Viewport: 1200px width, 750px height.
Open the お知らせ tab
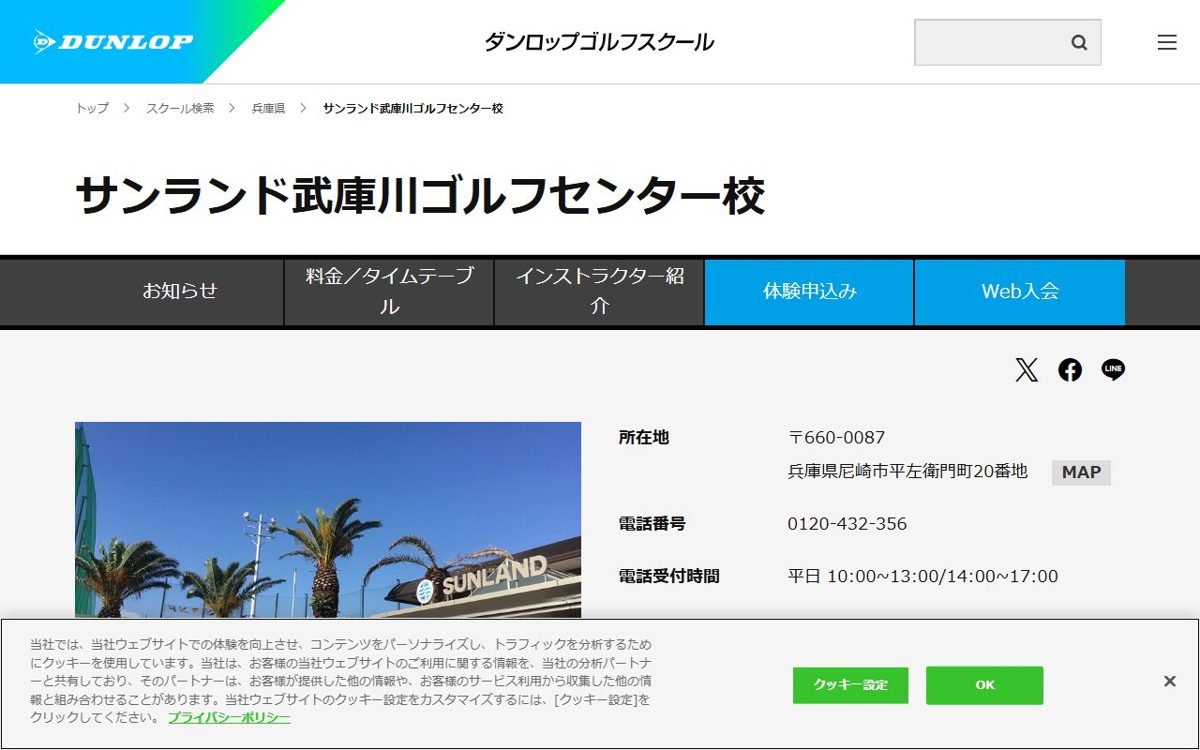179,292
